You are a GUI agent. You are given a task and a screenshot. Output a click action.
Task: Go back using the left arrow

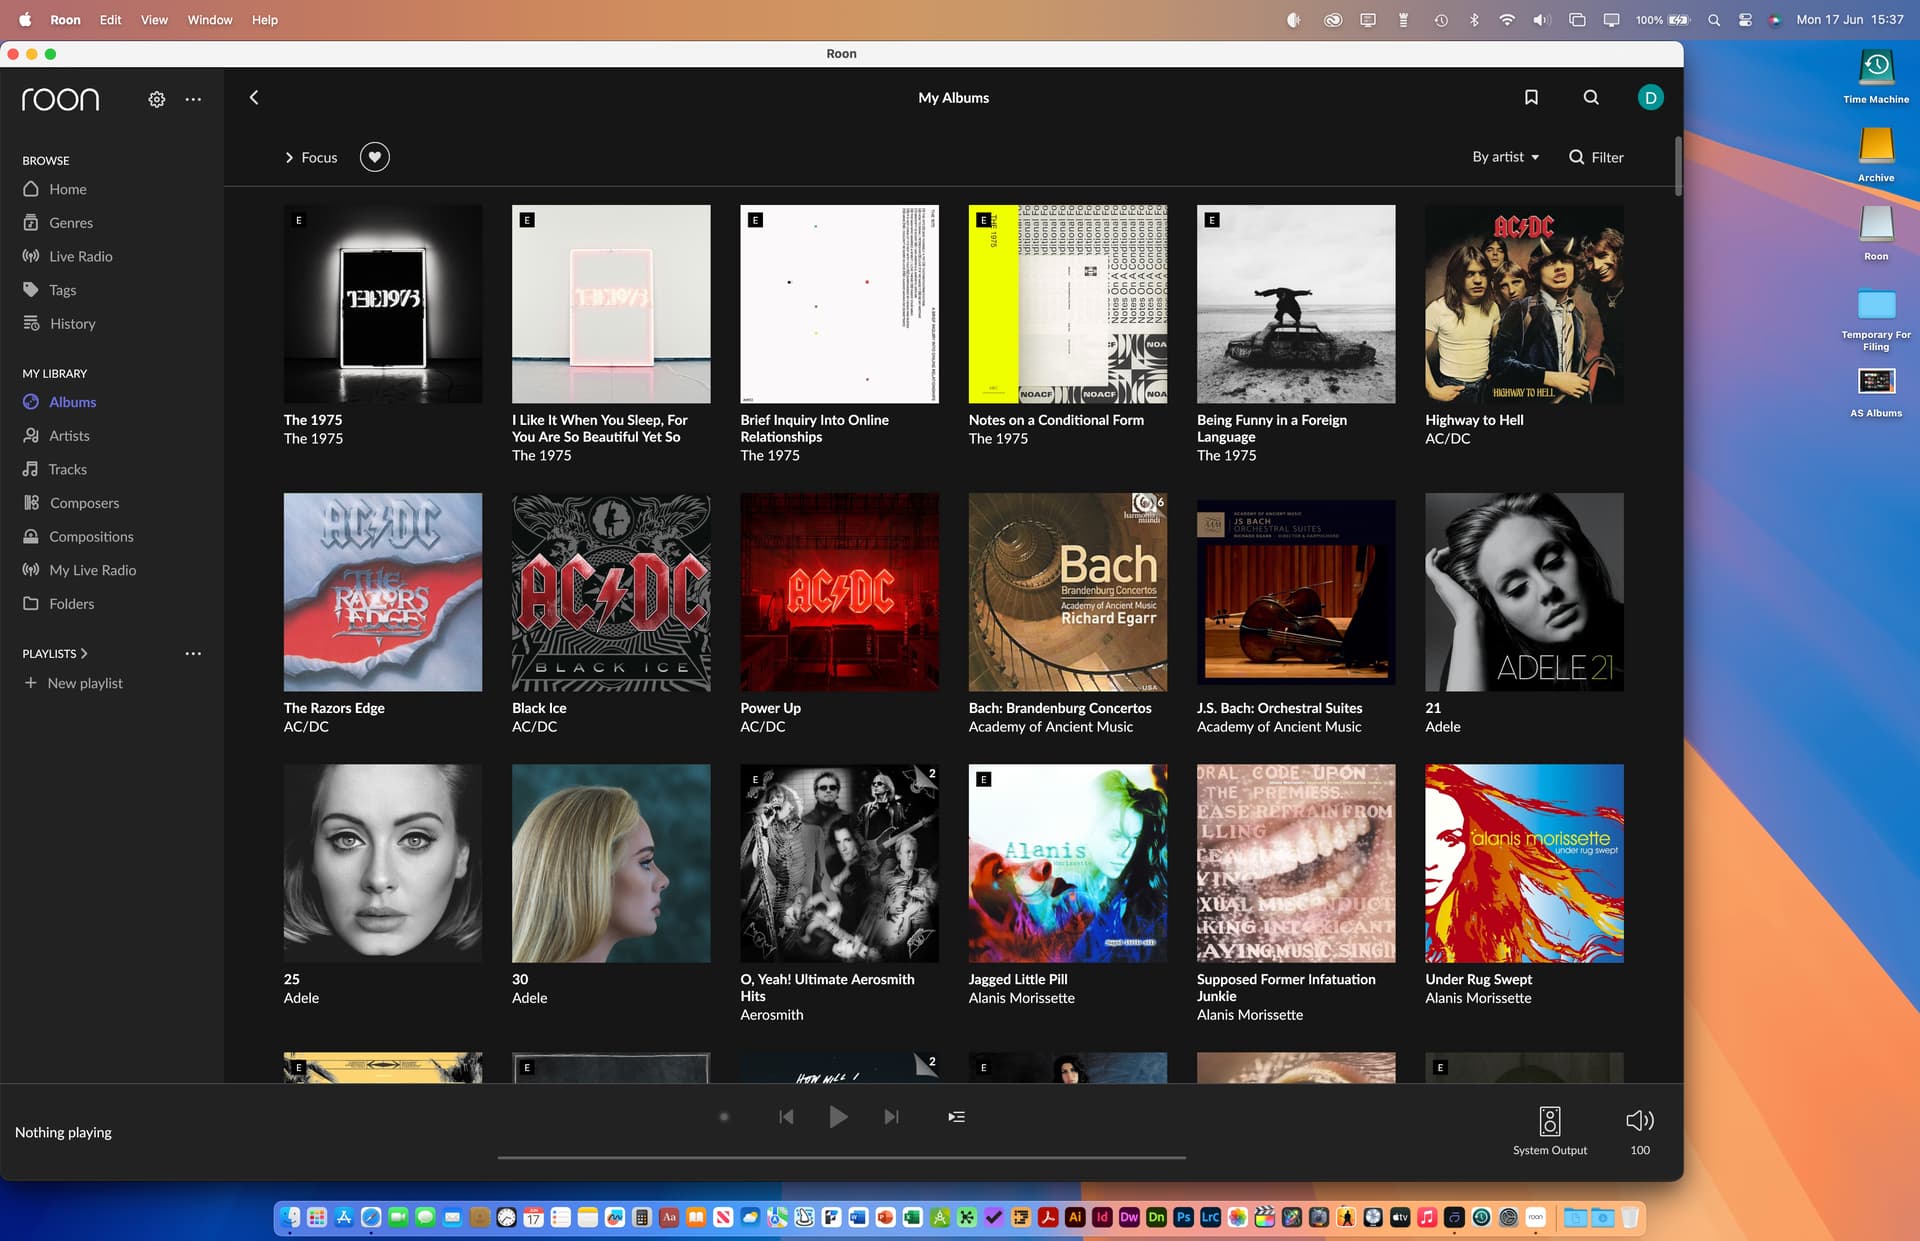(x=254, y=97)
